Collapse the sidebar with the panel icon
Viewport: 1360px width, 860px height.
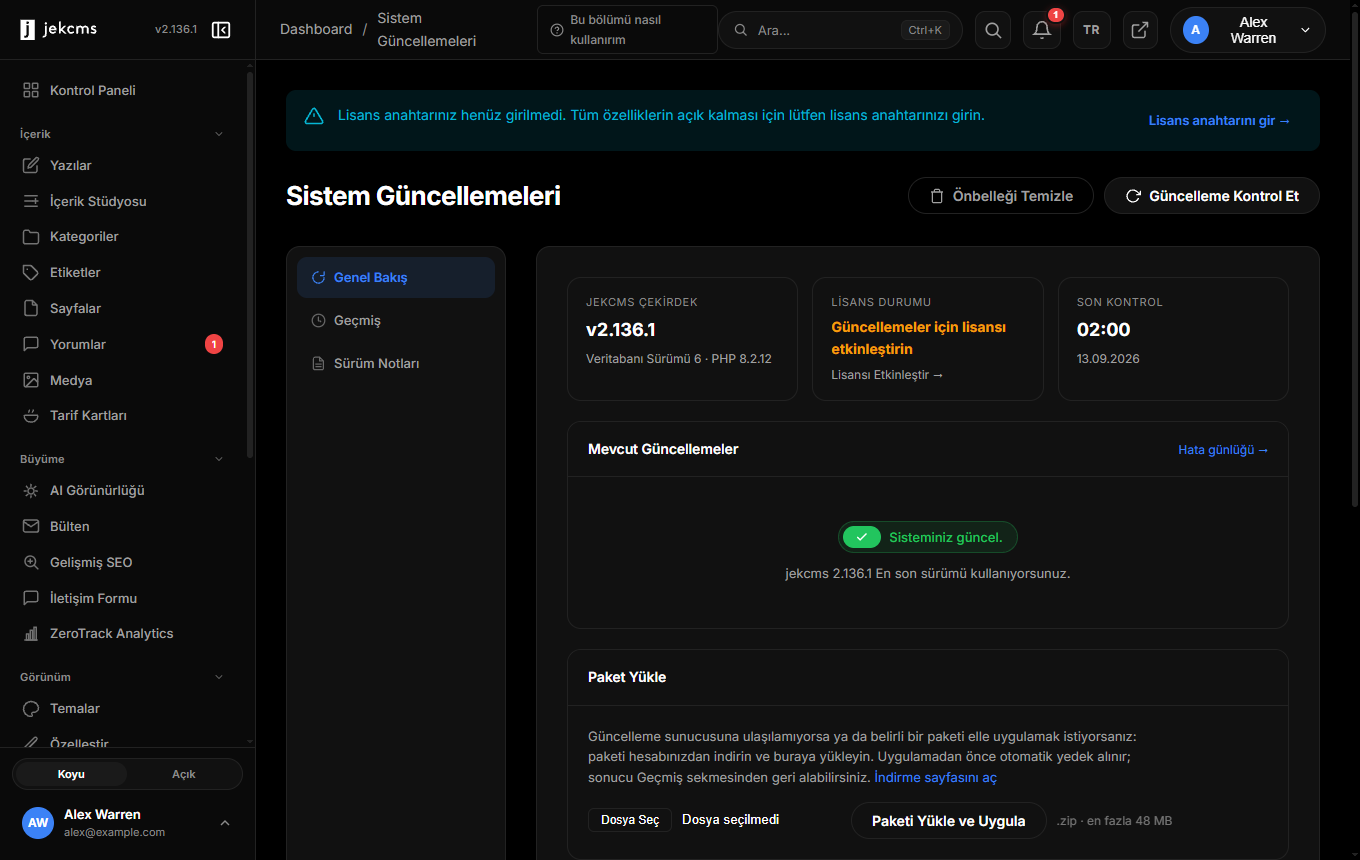tap(221, 30)
